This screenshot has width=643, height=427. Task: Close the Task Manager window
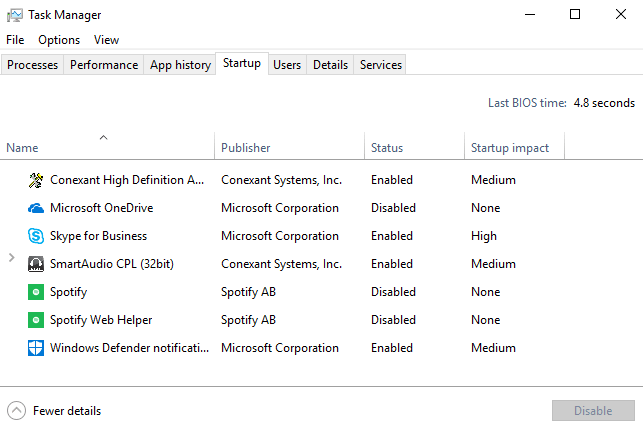pos(621,15)
